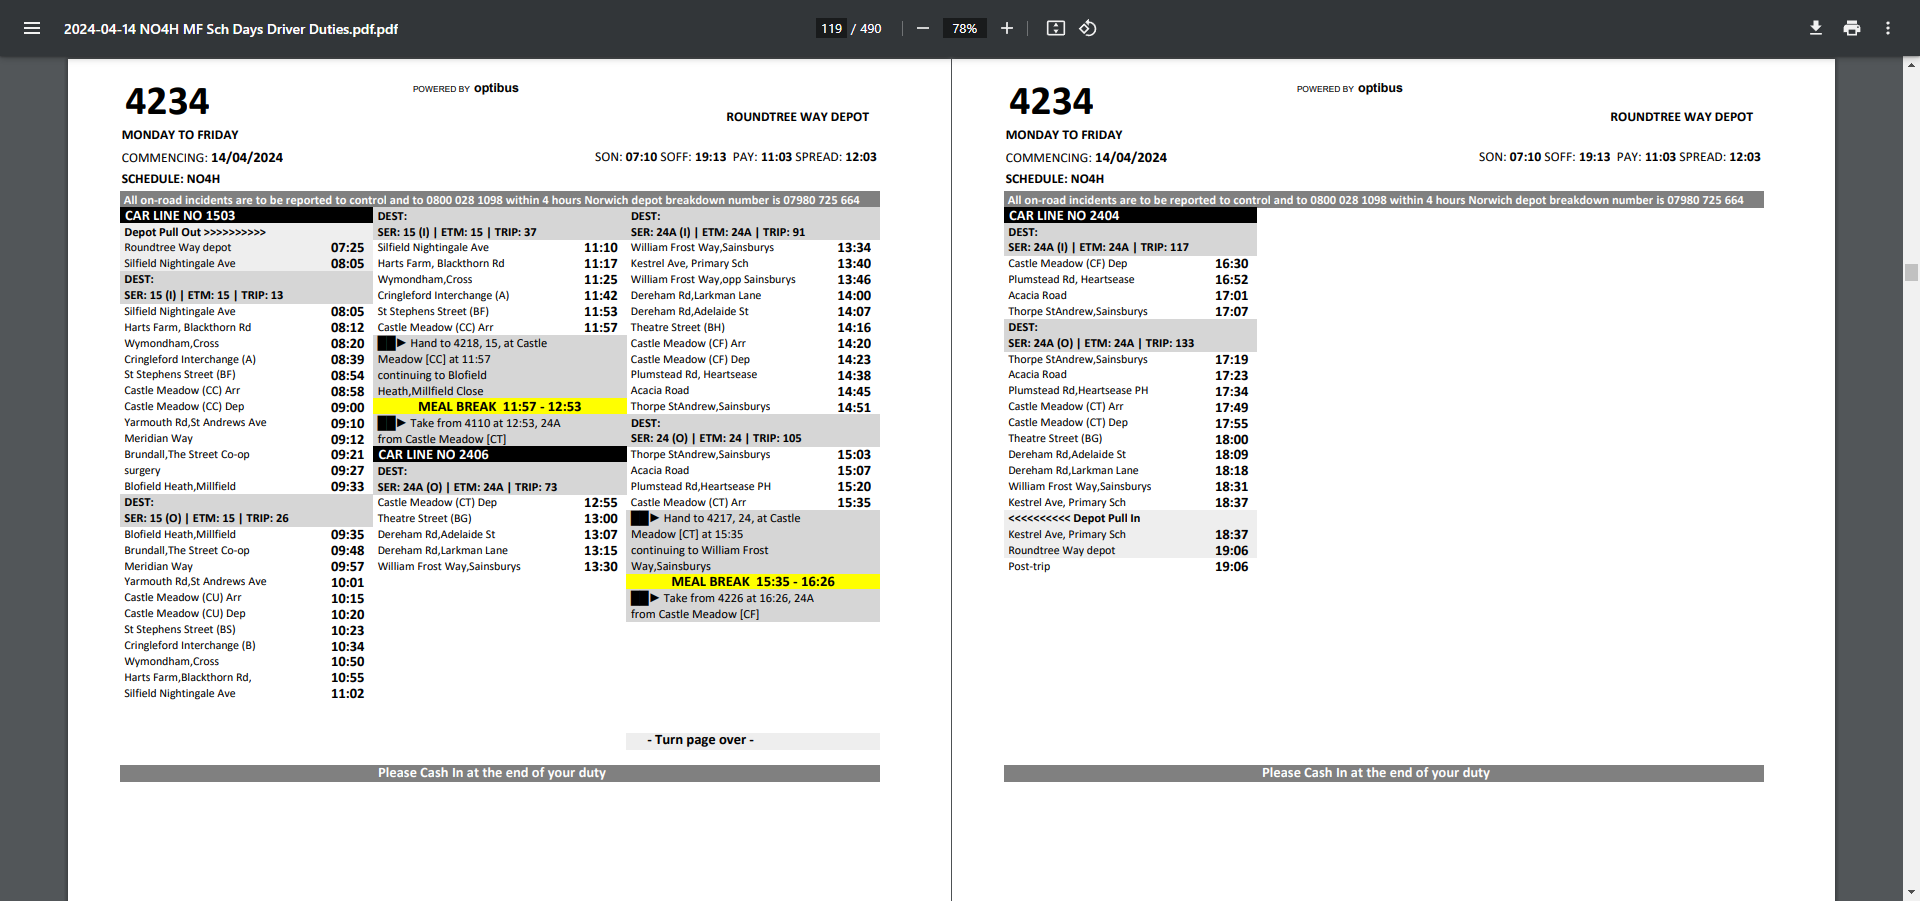1920x901 pixels.
Task: Click the scrollbar down arrow
Action: (1911, 892)
